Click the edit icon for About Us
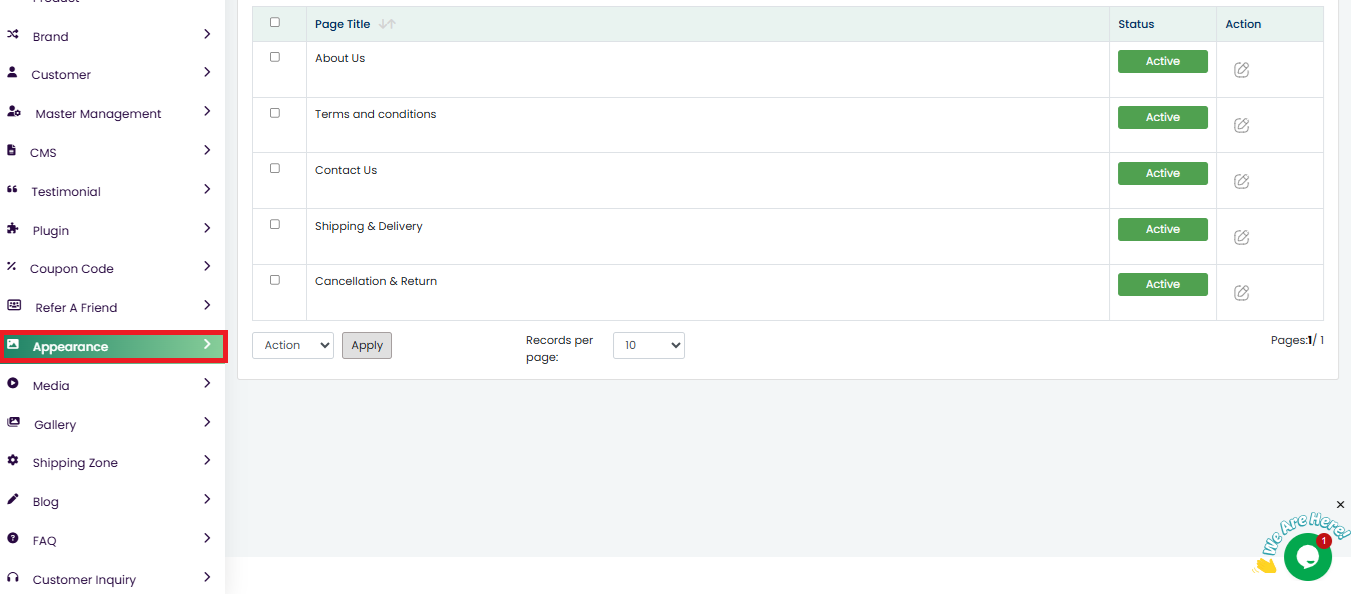This screenshot has height=595, width=1351. pyautogui.click(x=1241, y=70)
